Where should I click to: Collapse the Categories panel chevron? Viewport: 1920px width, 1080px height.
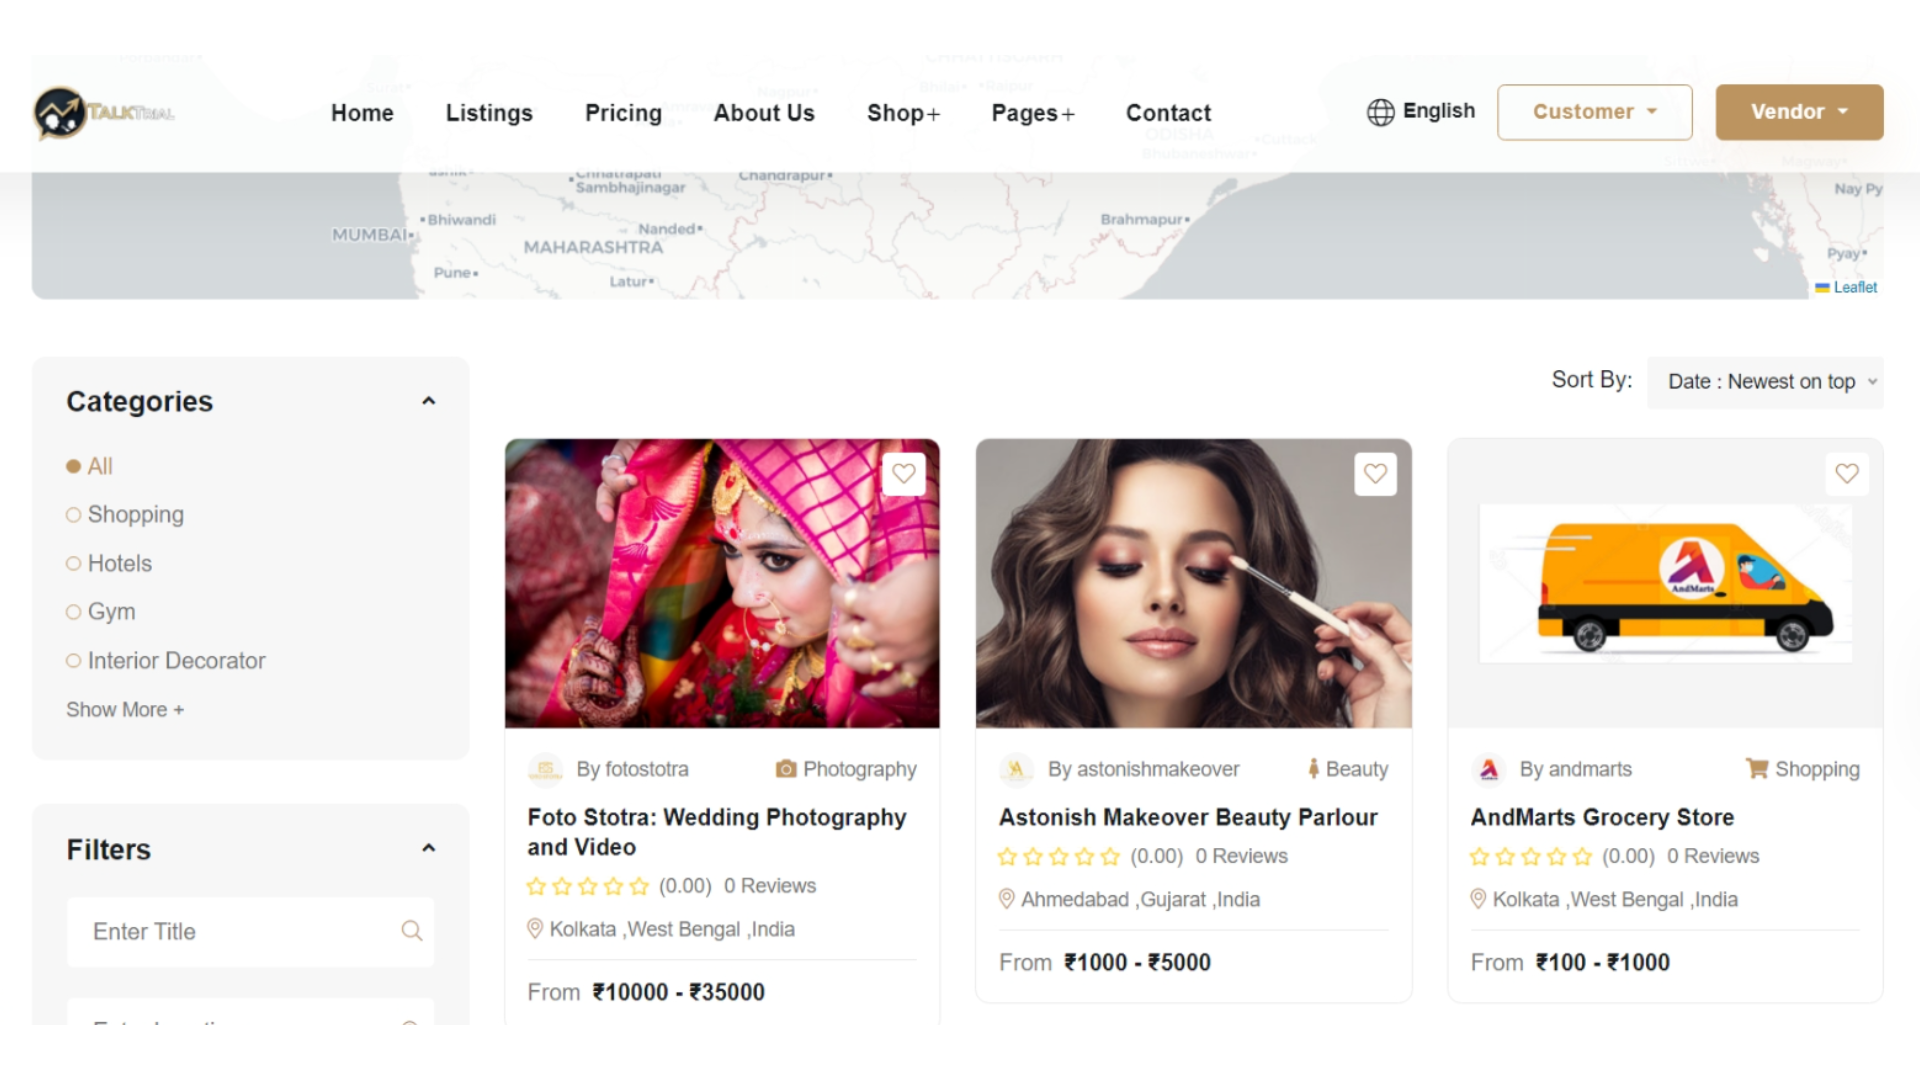point(429,401)
